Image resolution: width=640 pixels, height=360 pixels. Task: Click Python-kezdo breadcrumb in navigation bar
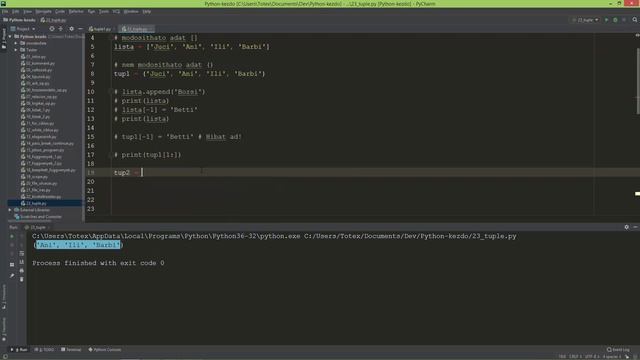pos(20,20)
